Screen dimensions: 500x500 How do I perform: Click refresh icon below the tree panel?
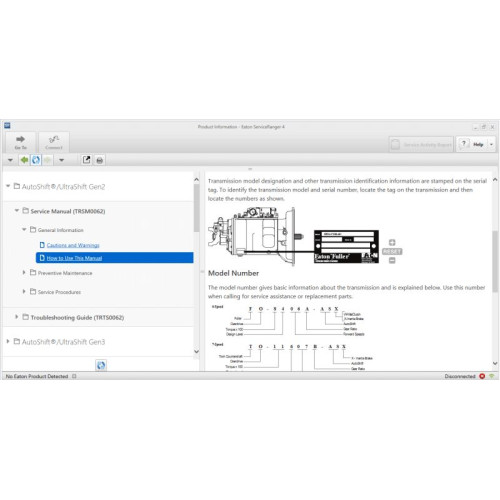(x=101, y=365)
